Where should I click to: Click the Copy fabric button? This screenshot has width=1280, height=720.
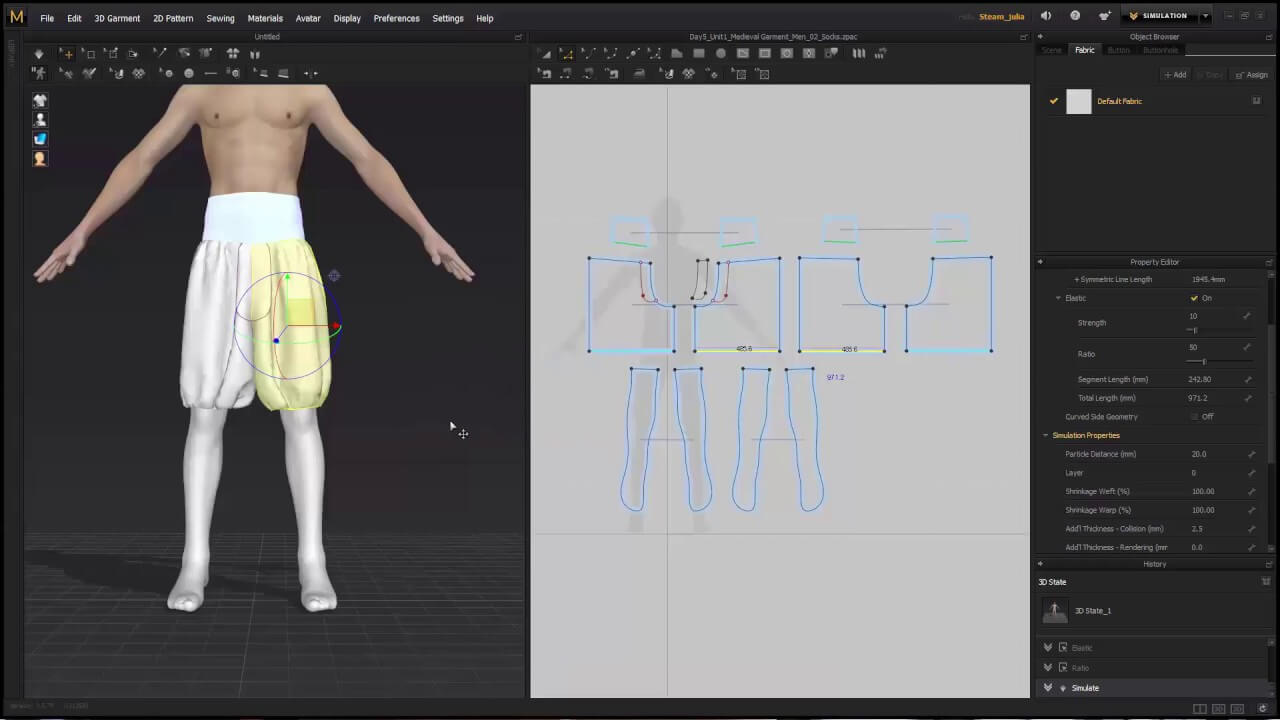click(x=1210, y=75)
